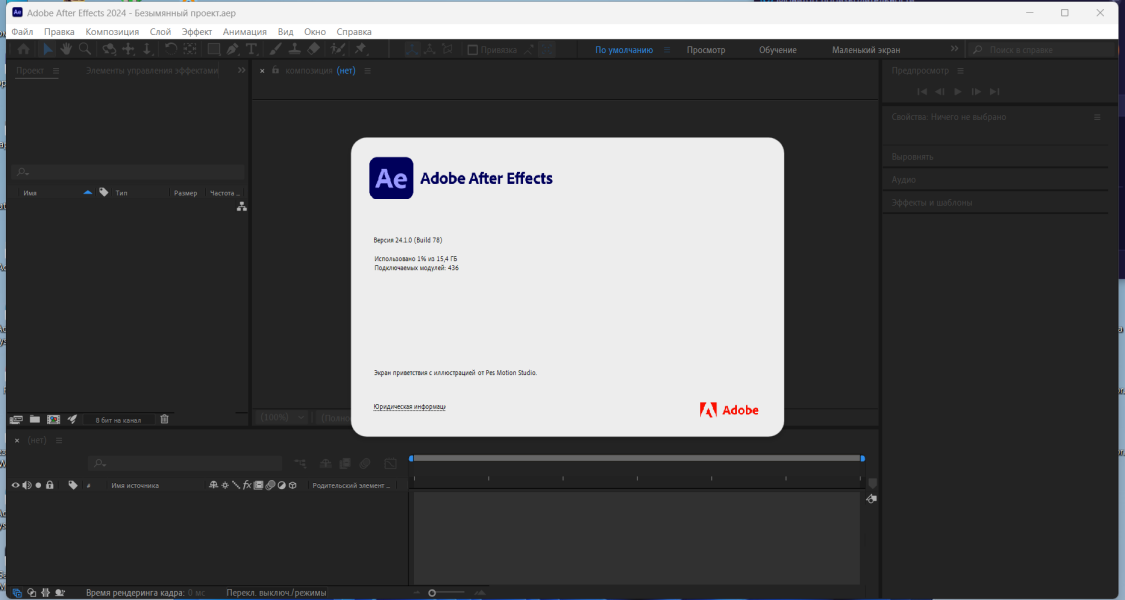Select the Orbit camera tool

coord(109,49)
